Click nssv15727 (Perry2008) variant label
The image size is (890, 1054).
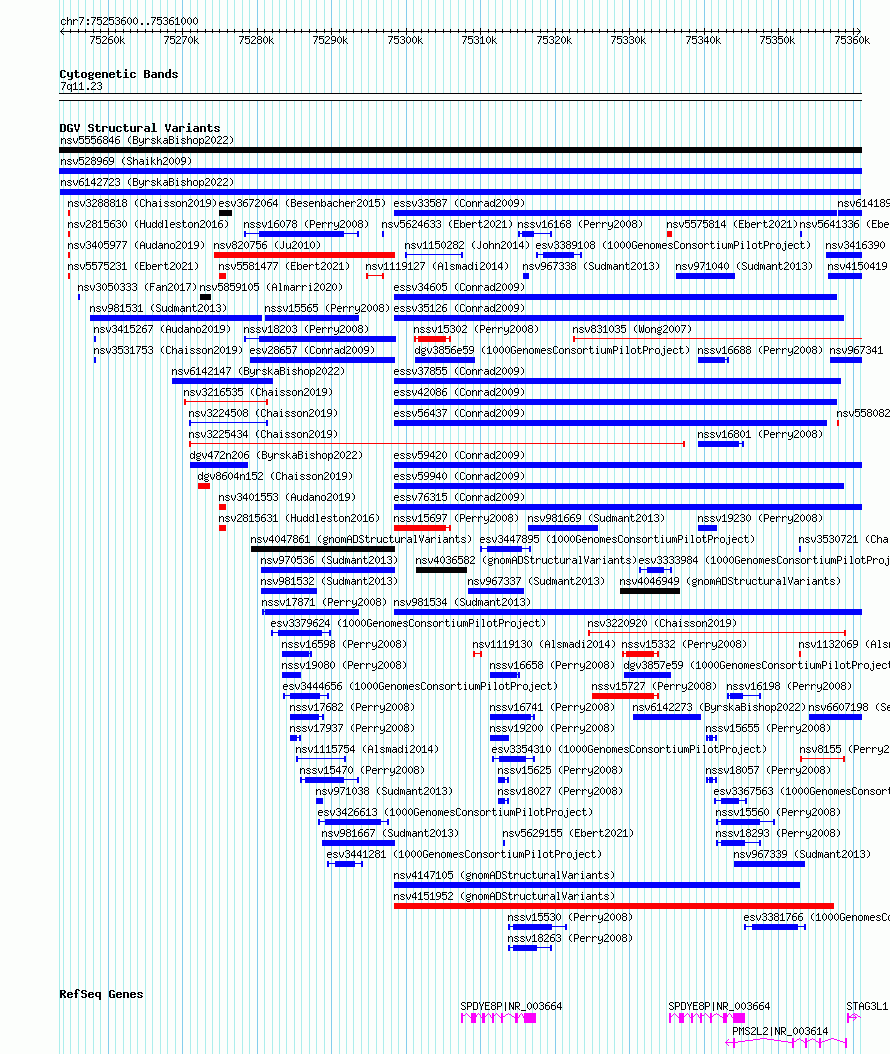point(655,686)
